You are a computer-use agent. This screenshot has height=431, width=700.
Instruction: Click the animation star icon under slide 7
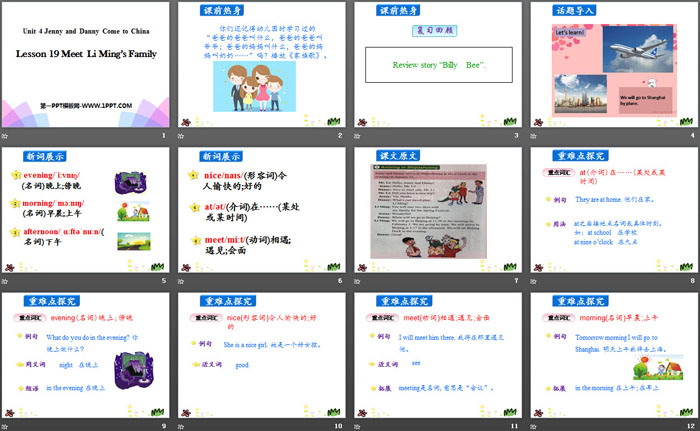pos(357,281)
